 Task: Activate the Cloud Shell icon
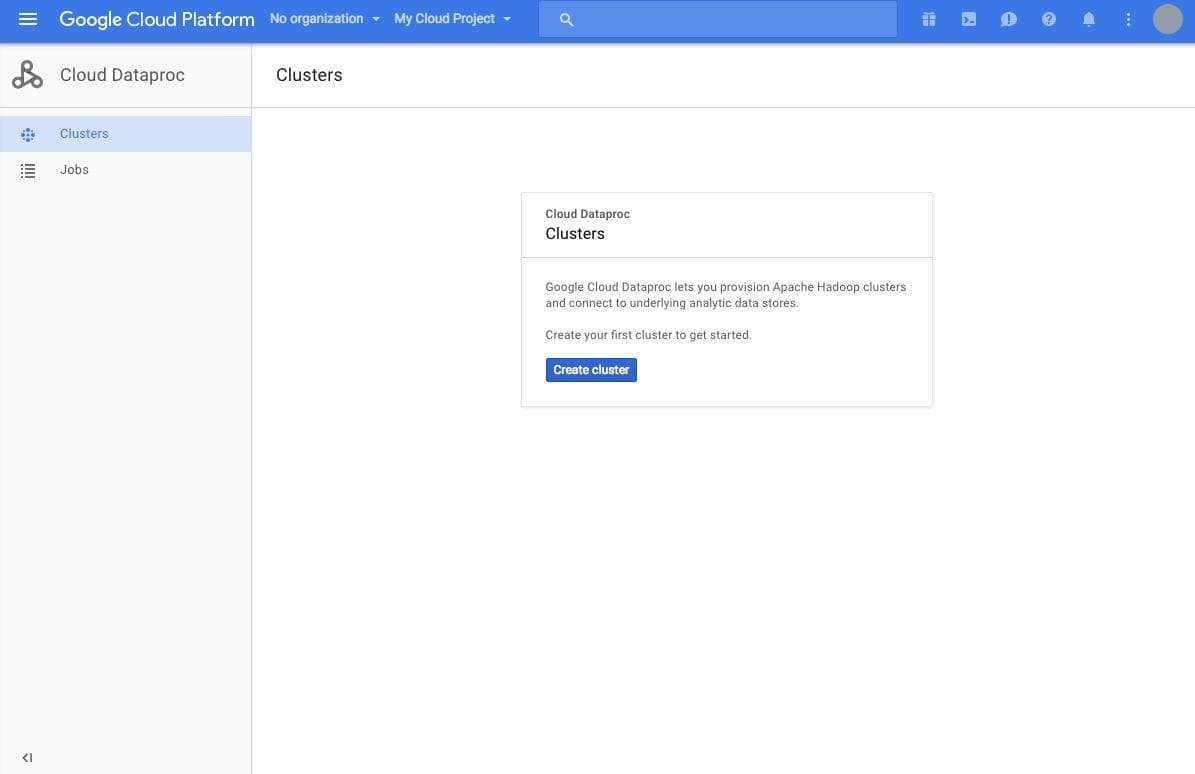coord(969,19)
